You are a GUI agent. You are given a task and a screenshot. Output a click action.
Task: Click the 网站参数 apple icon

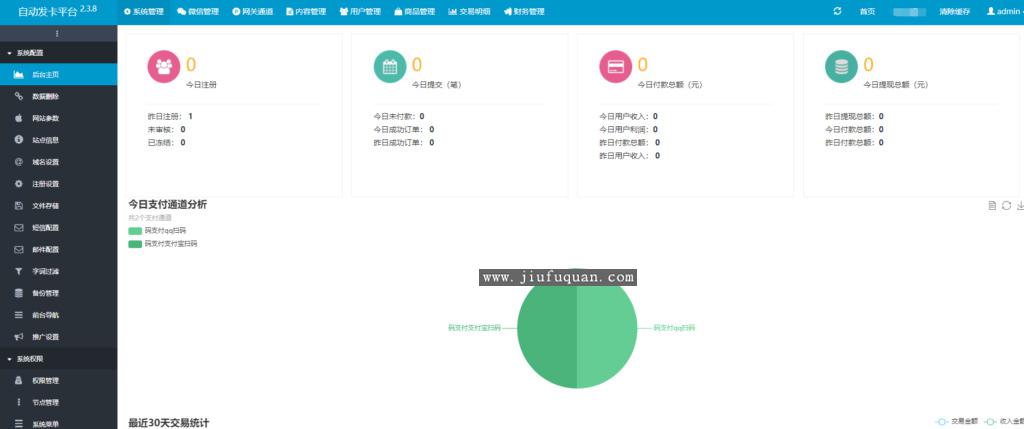pyautogui.click(x=19, y=118)
